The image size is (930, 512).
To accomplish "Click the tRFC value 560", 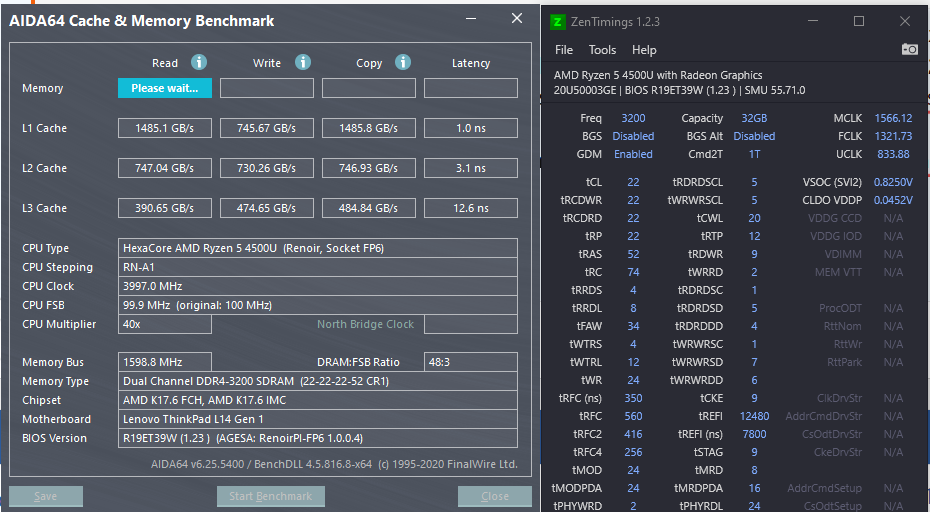I will tap(633, 416).
